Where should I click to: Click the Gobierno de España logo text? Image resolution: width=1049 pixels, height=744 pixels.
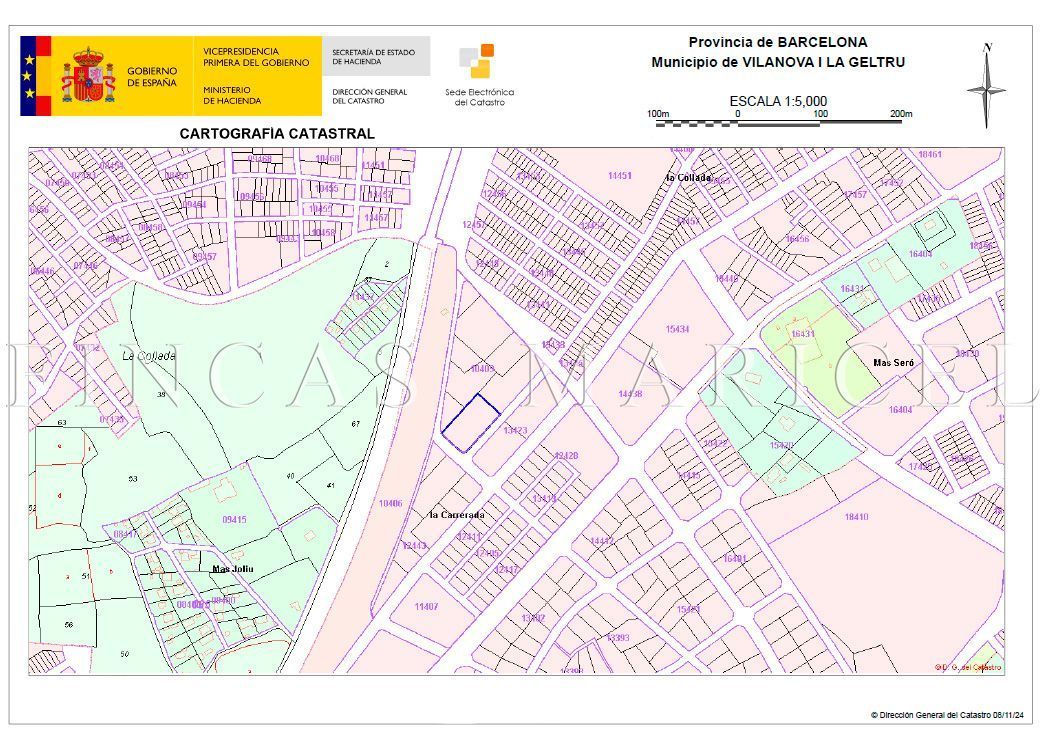151,77
